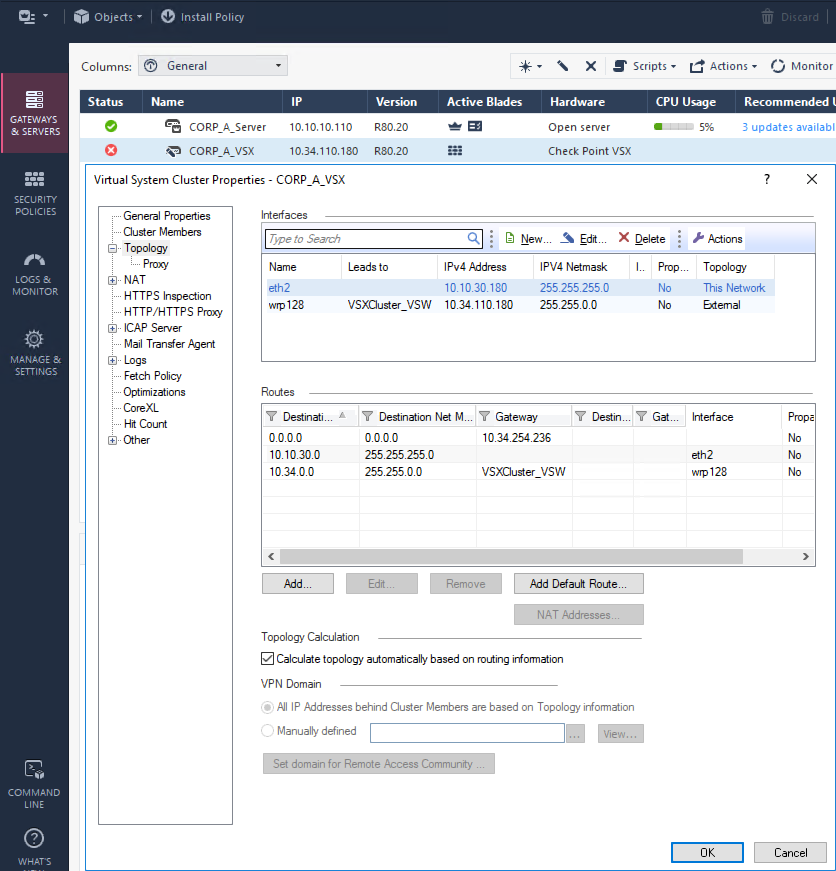Click the CPU usage bar for CORP_A_Server
The height and width of the screenshot is (871, 836).
(x=673, y=127)
